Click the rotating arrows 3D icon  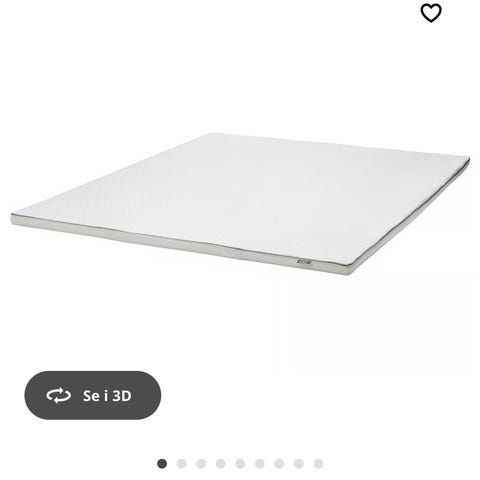58,395
